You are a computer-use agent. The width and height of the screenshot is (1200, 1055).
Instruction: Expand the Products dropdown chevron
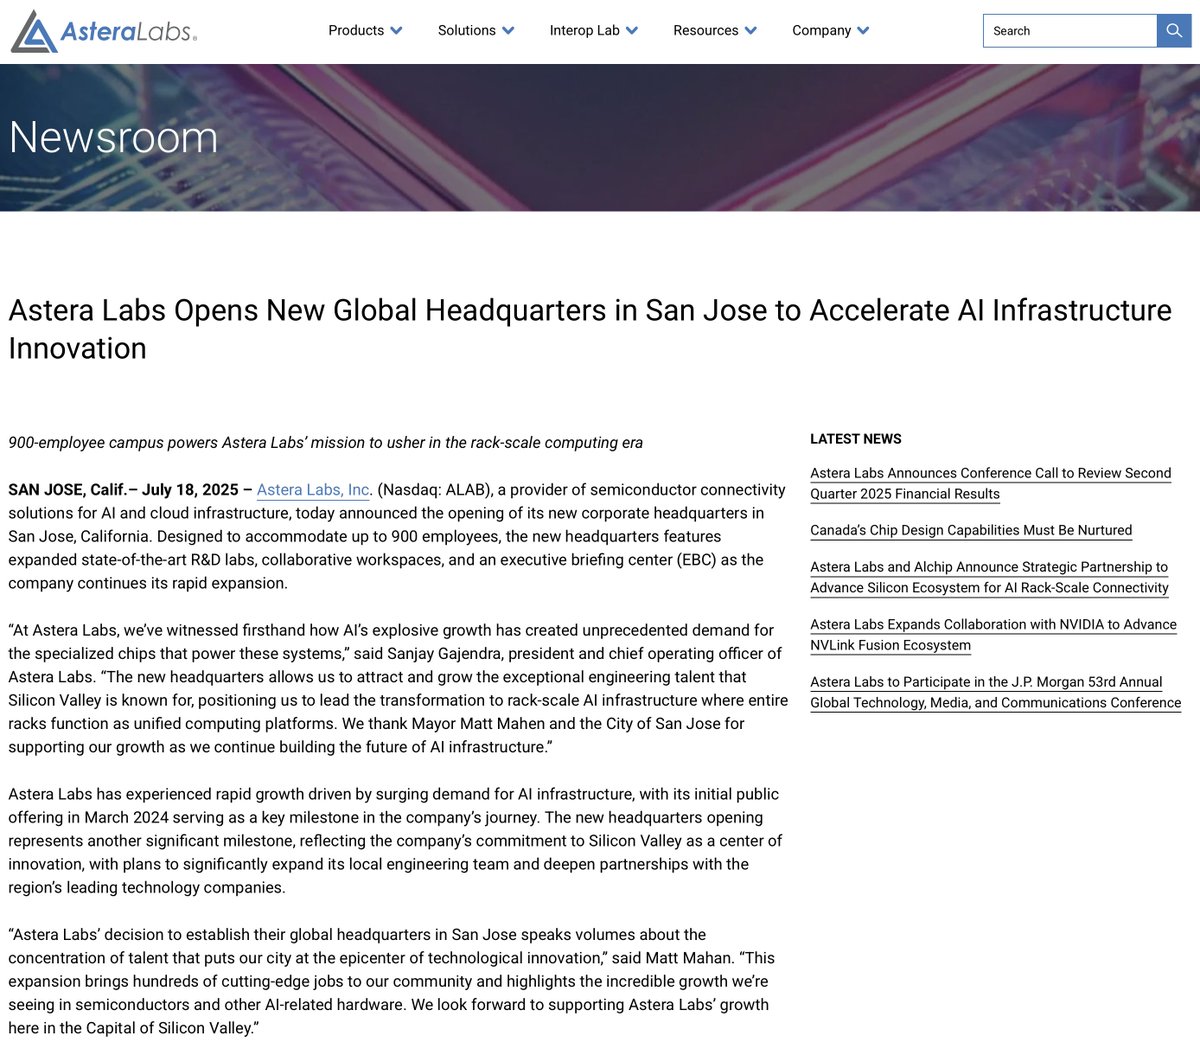click(396, 31)
